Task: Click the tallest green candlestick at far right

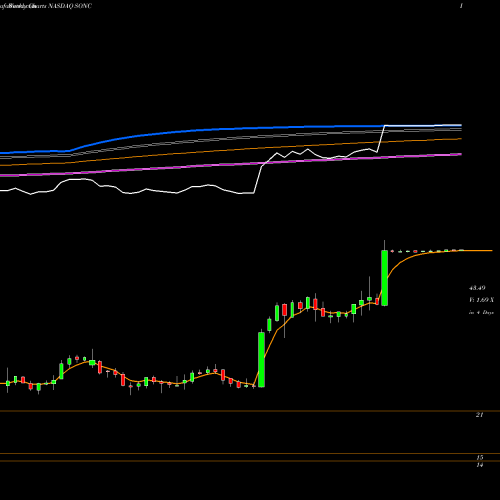Action: [384, 278]
